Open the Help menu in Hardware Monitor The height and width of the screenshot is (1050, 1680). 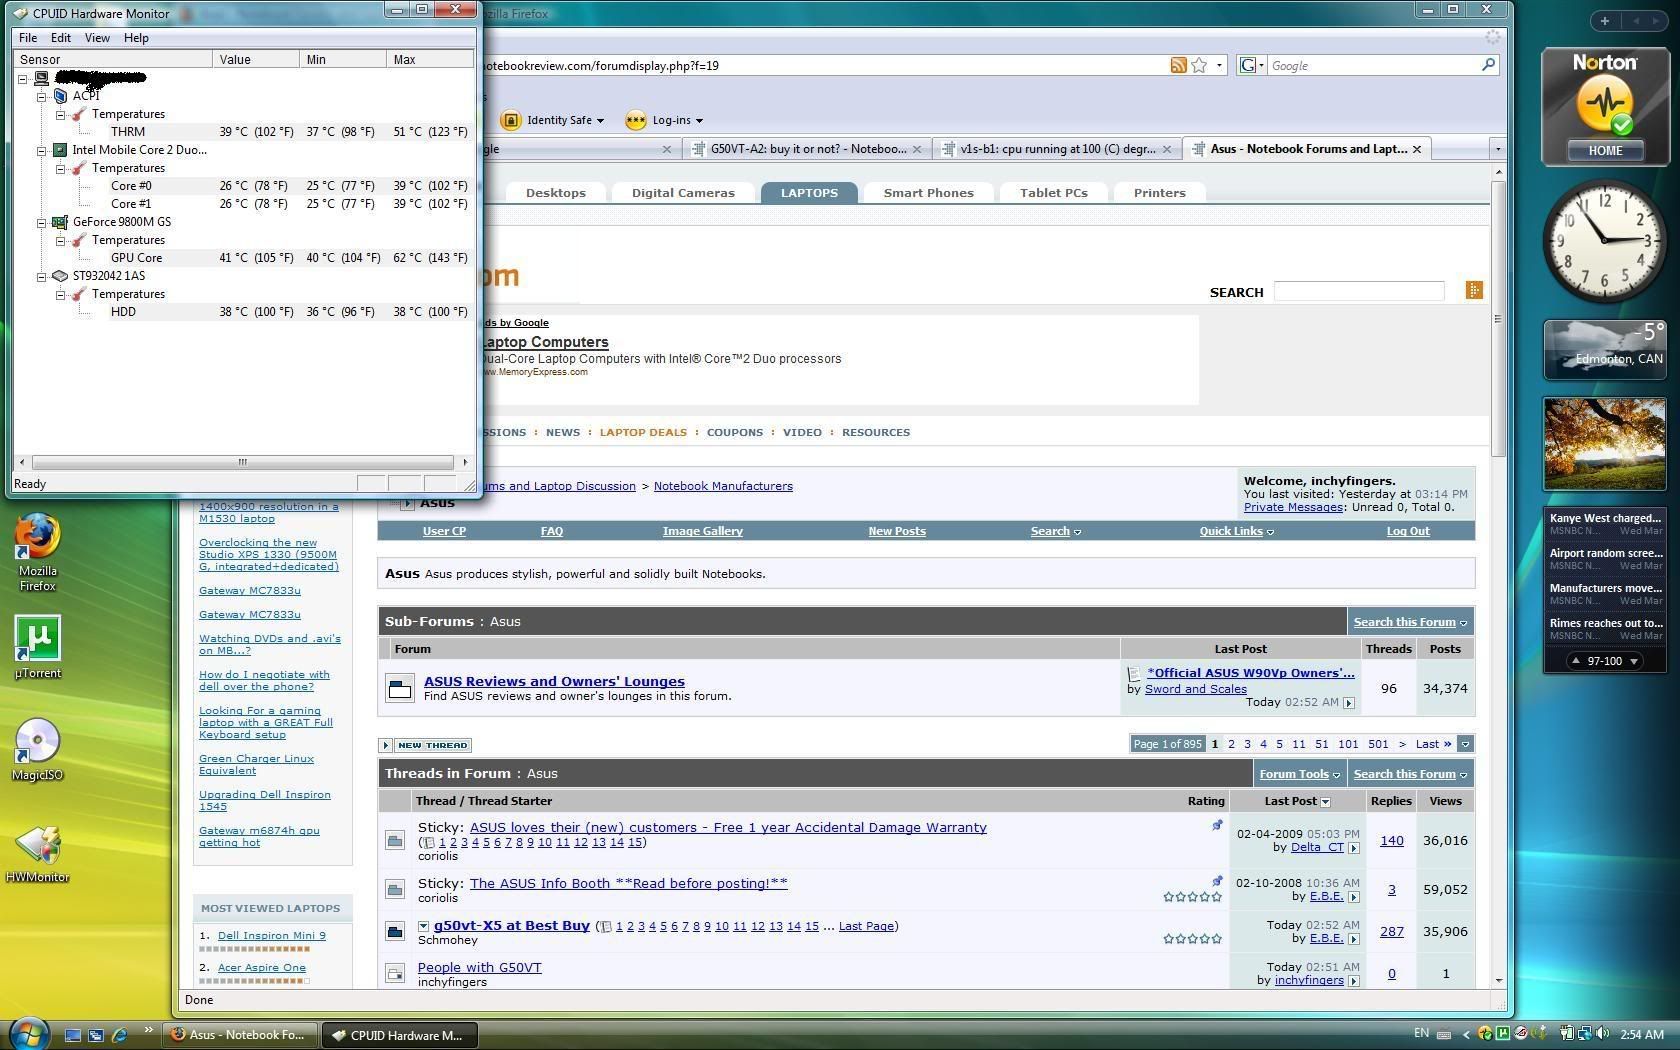point(136,38)
